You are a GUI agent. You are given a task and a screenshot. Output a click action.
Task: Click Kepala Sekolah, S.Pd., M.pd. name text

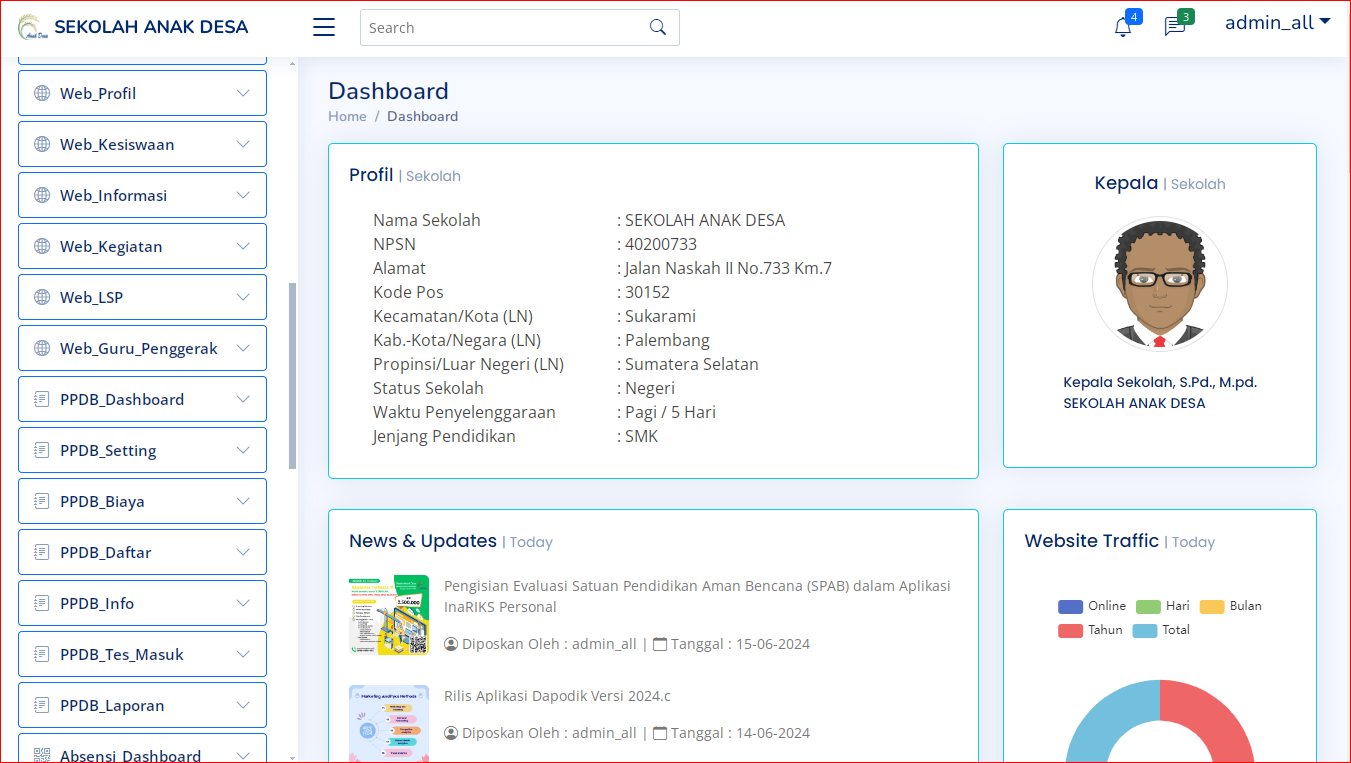coord(1160,382)
